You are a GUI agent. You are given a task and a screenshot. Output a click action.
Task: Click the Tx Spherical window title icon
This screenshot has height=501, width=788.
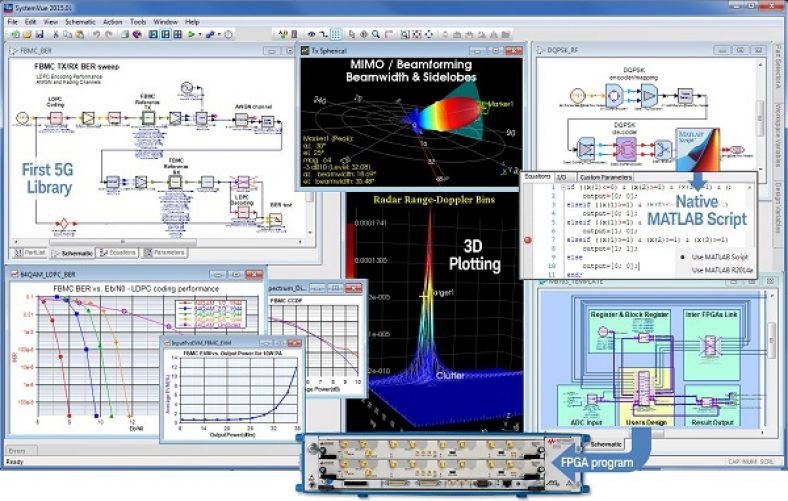point(305,51)
